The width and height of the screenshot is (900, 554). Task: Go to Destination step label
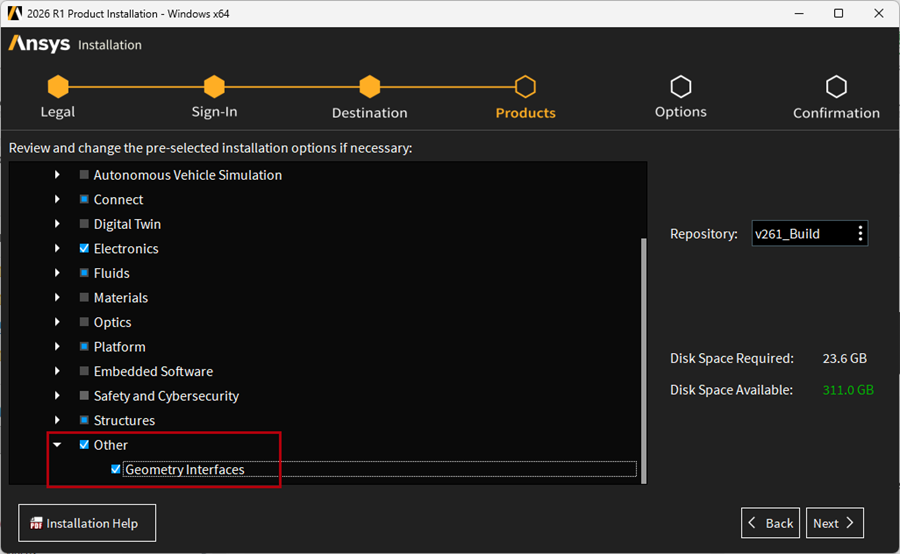coord(370,113)
